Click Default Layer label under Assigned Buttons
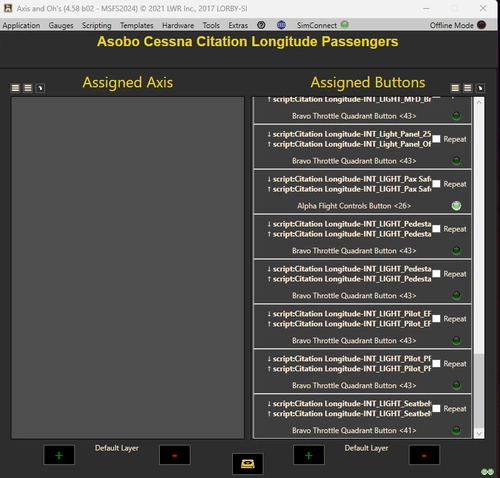This screenshot has height=478, width=500. (x=366, y=448)
